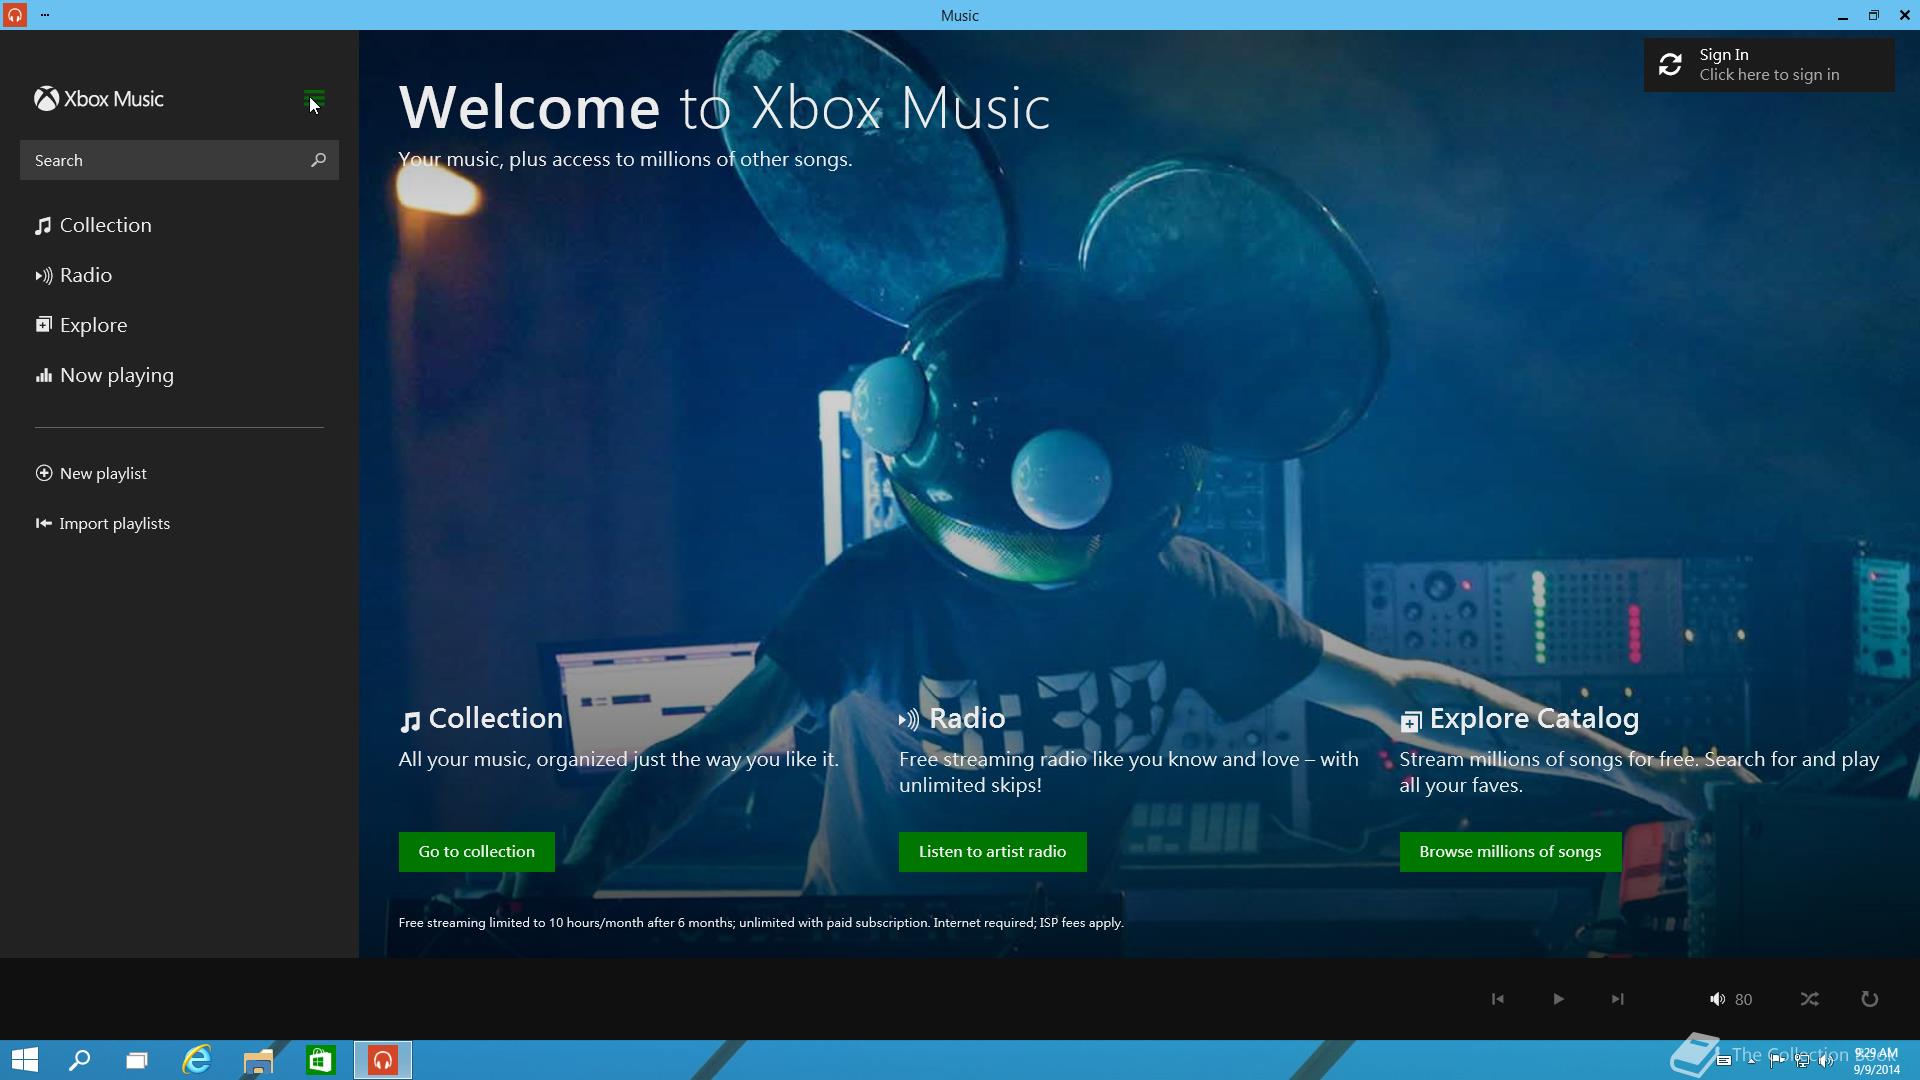
Task: Toggle shuffle mode
Action: [x=1809, y=999]
